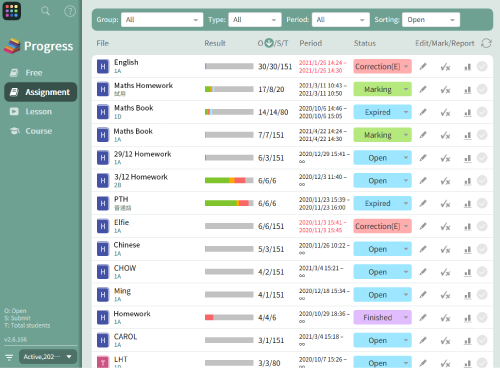Open the help question mark icon
This screenshot has height=368, width=500.
pyautogui.click(x=70, y=11)
